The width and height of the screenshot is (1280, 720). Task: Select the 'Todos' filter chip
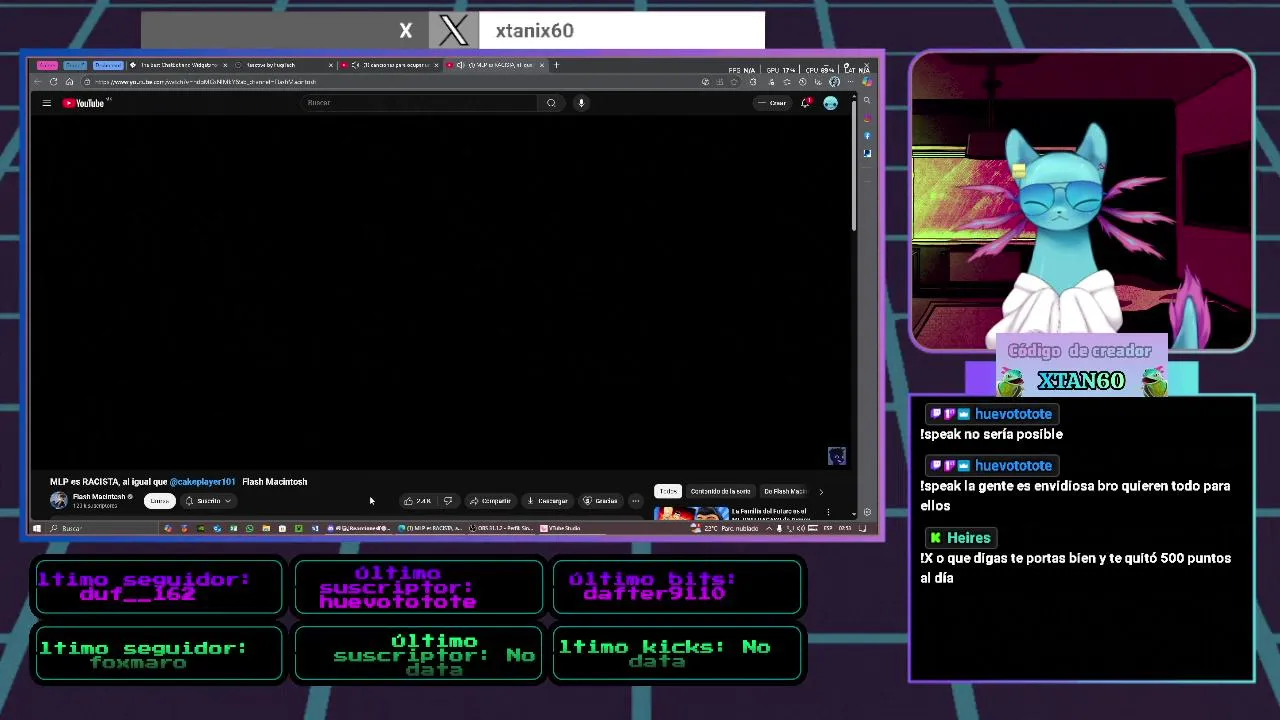pos(668,491)
